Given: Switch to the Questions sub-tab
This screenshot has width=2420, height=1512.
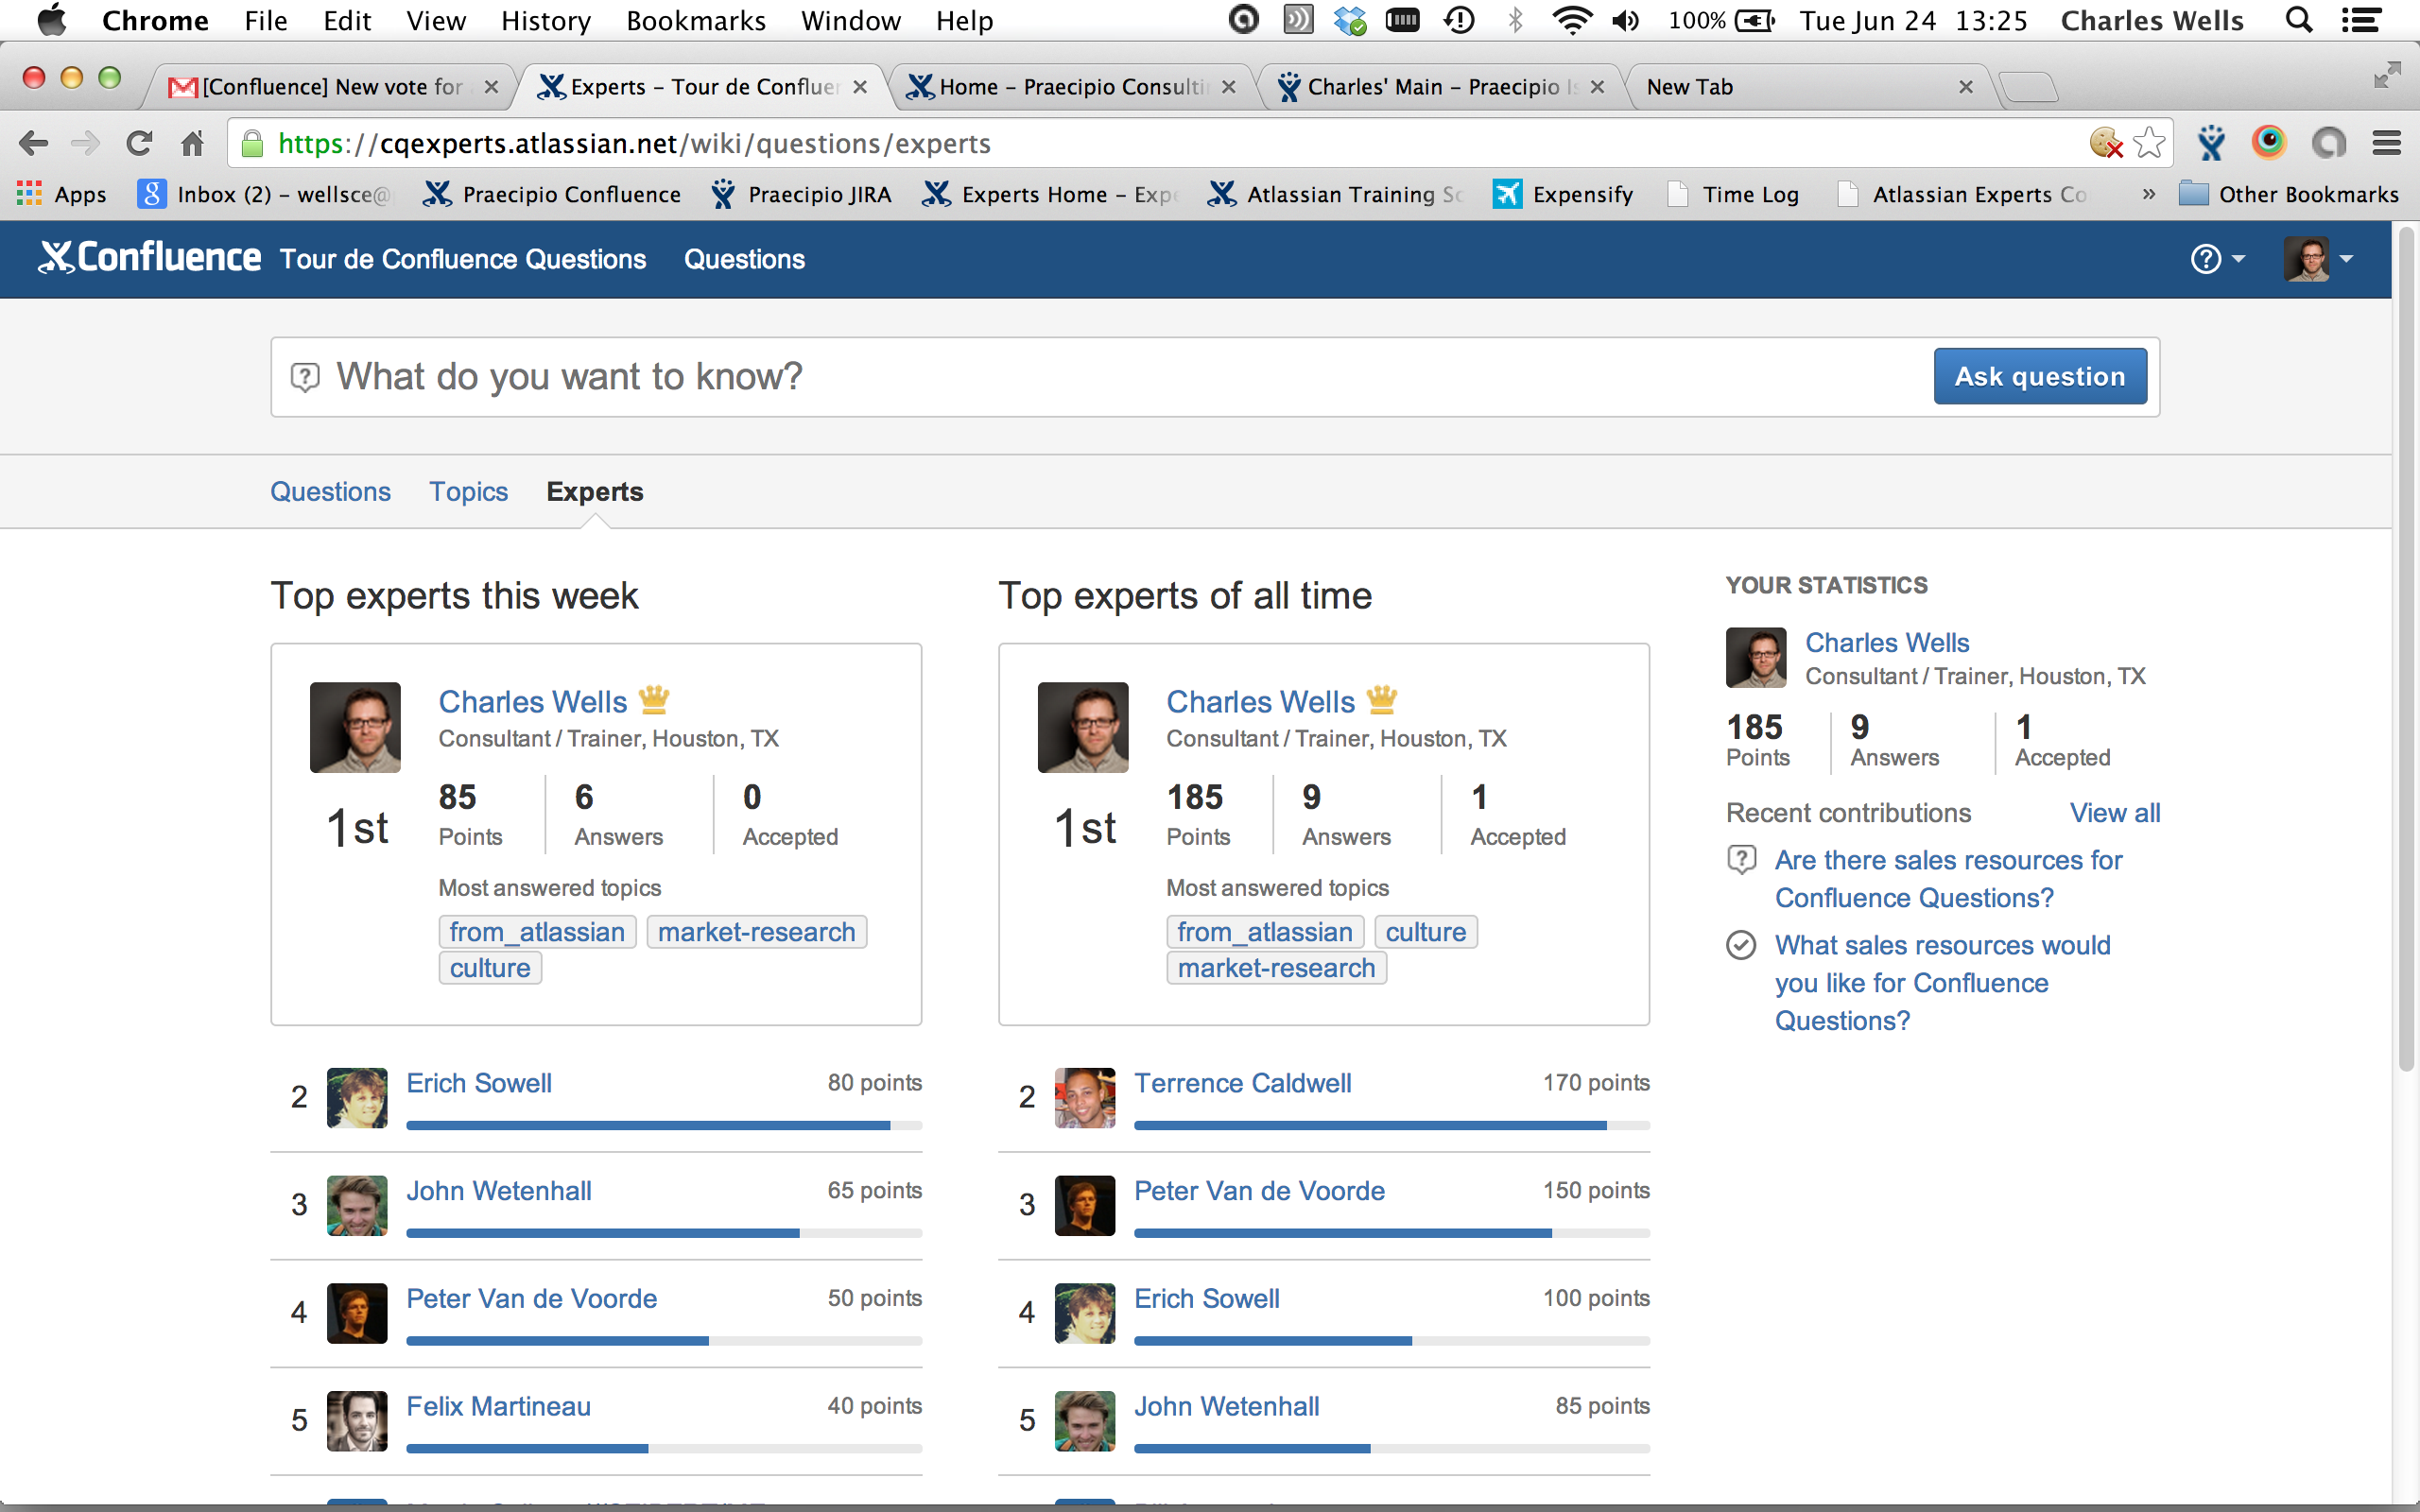Looking at the screenshot, I should (x=330, y=491).
